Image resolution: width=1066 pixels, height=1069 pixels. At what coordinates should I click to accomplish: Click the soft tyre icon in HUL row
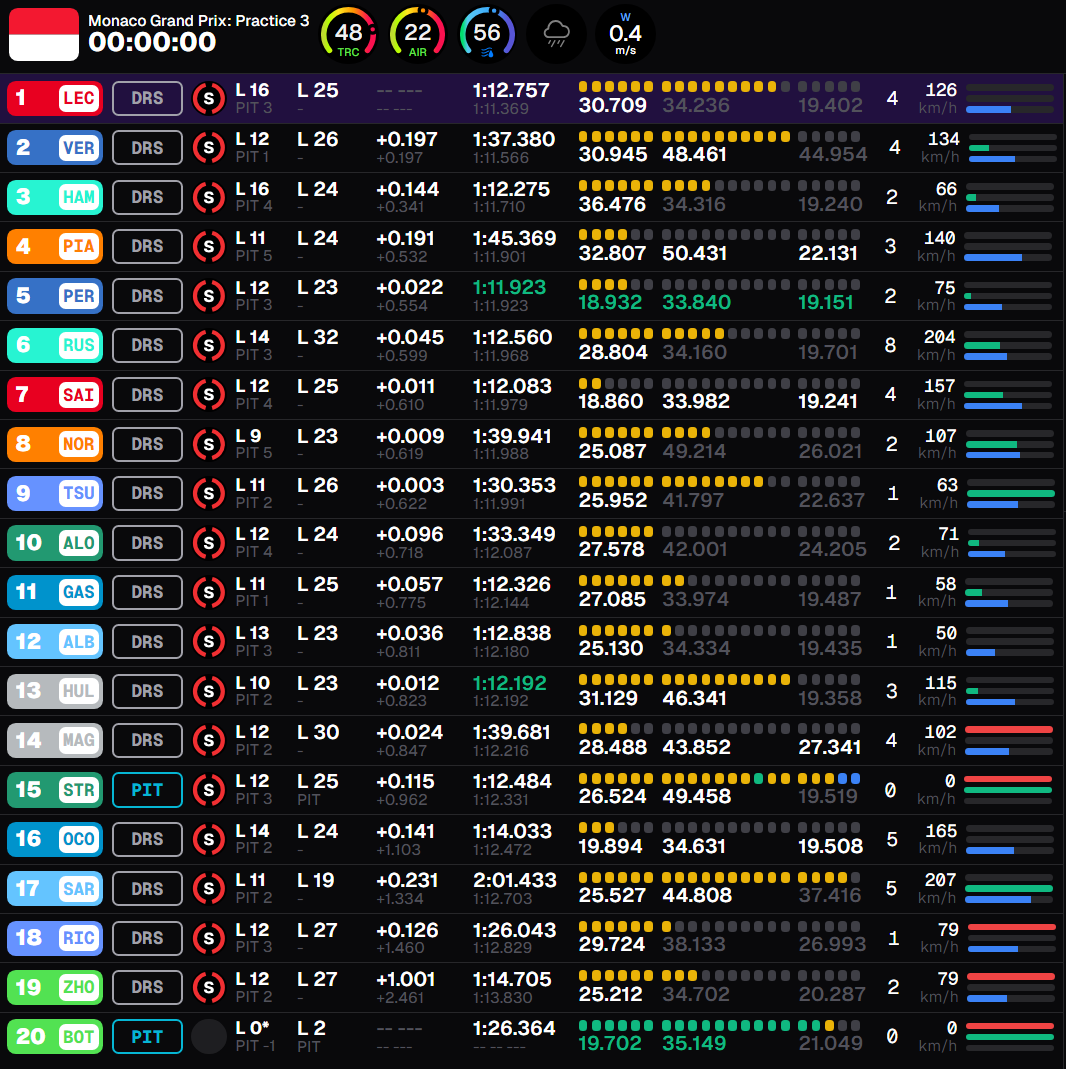(209, 691)
